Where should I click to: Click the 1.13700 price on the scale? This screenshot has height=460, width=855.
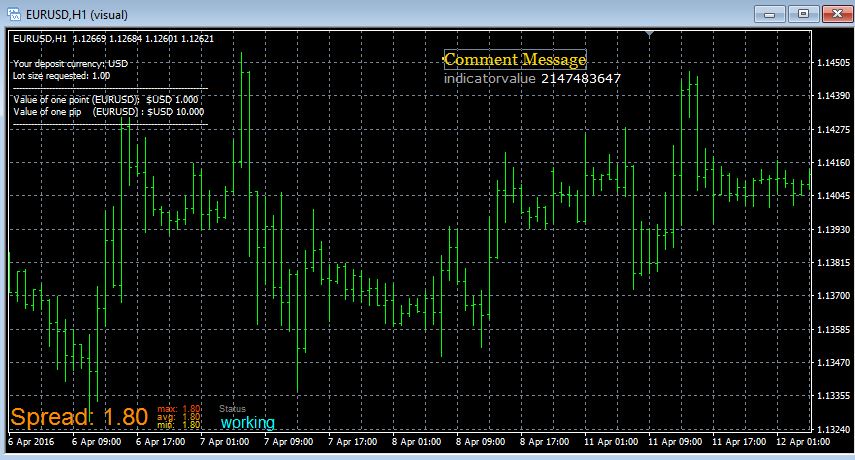tap(833, 296)
